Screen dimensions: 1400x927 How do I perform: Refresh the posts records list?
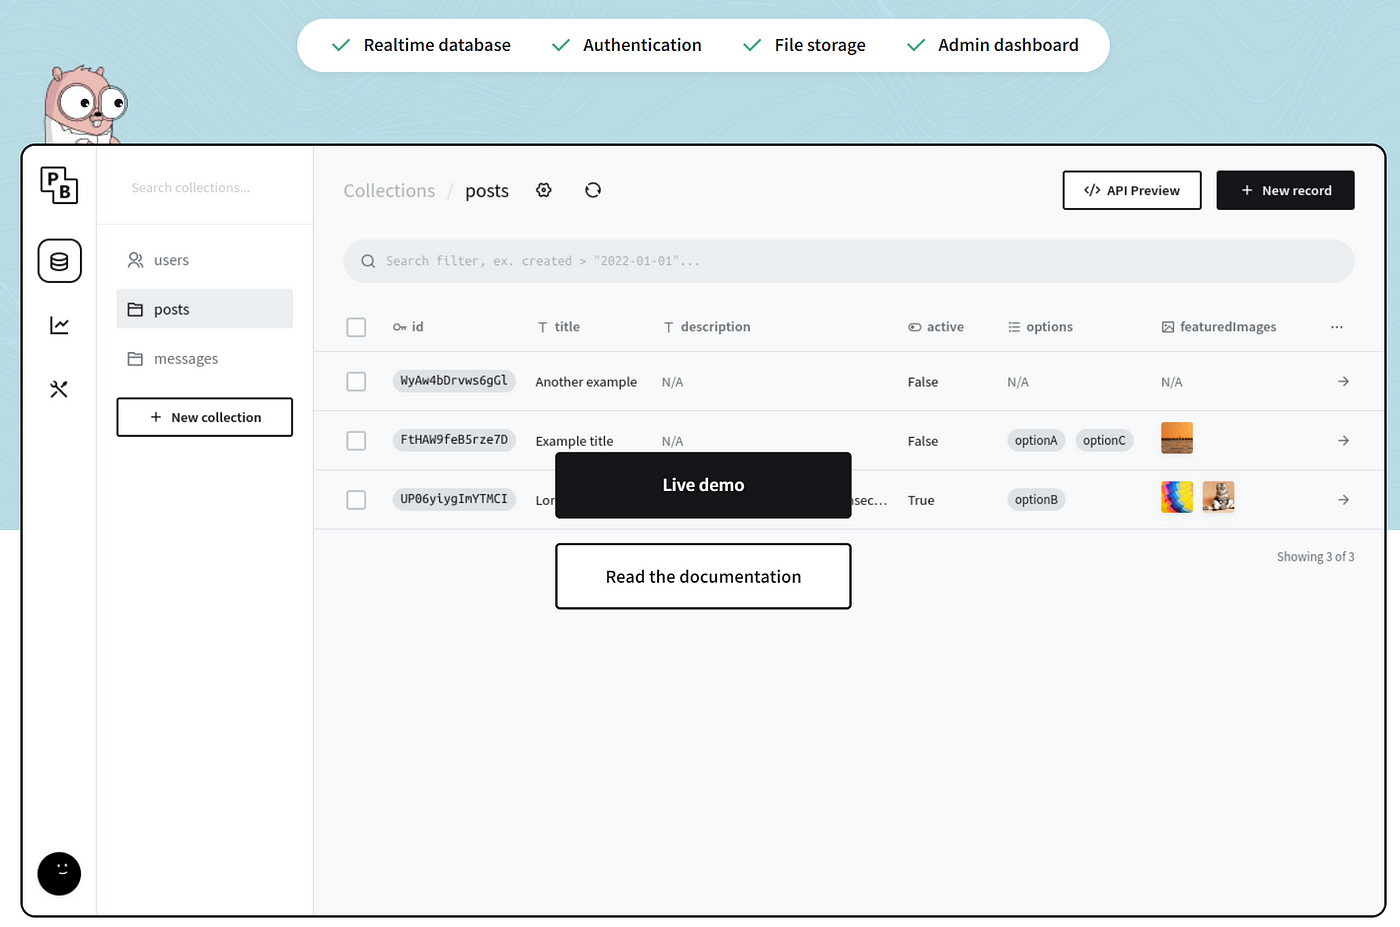(593, 190)
